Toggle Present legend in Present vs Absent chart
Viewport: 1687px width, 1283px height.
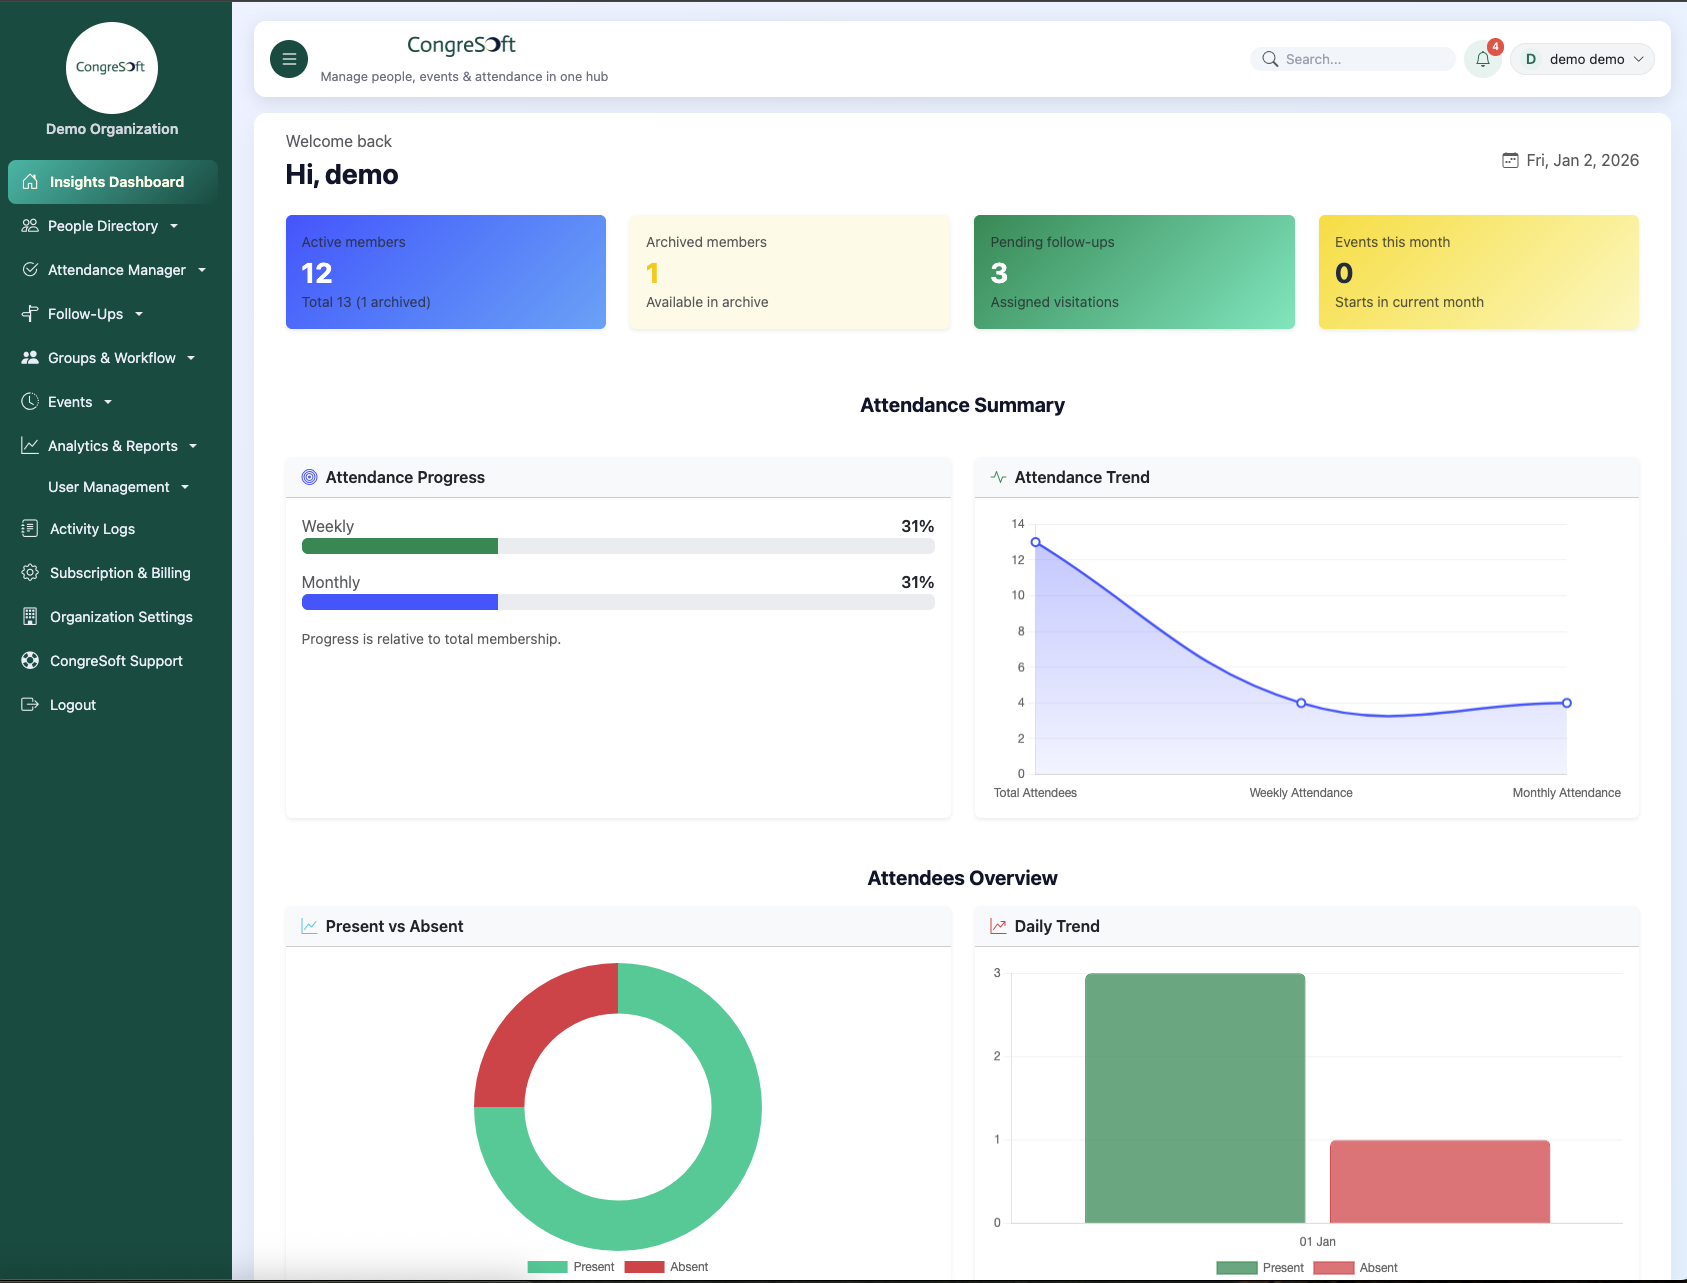[x=571, y=1267]
